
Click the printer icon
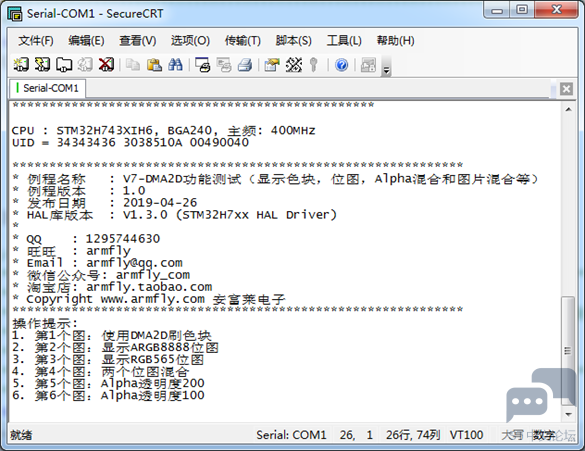pos(245,65)
